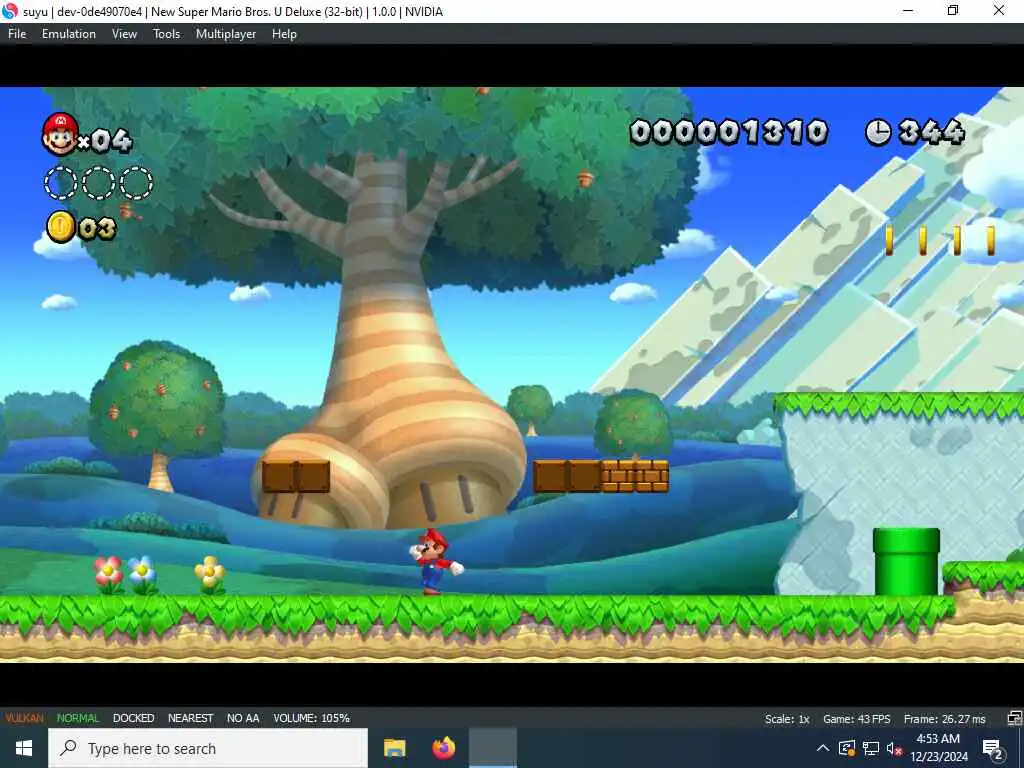Open the notification center icon

point(993,748)
